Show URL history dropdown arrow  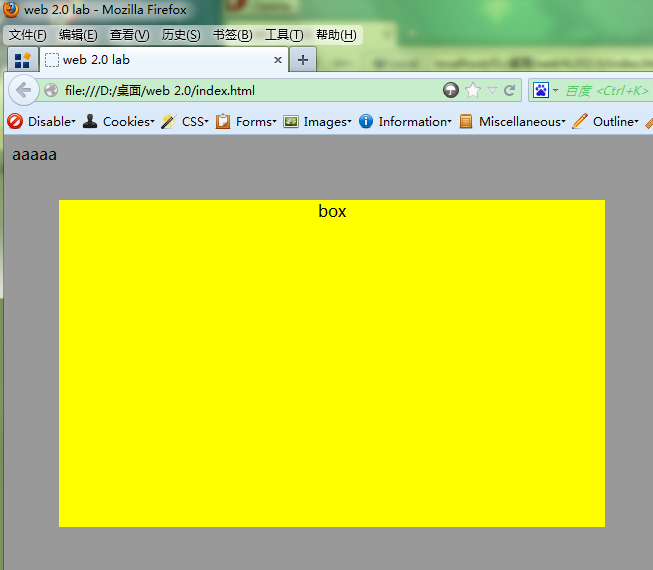click(492, 90)
